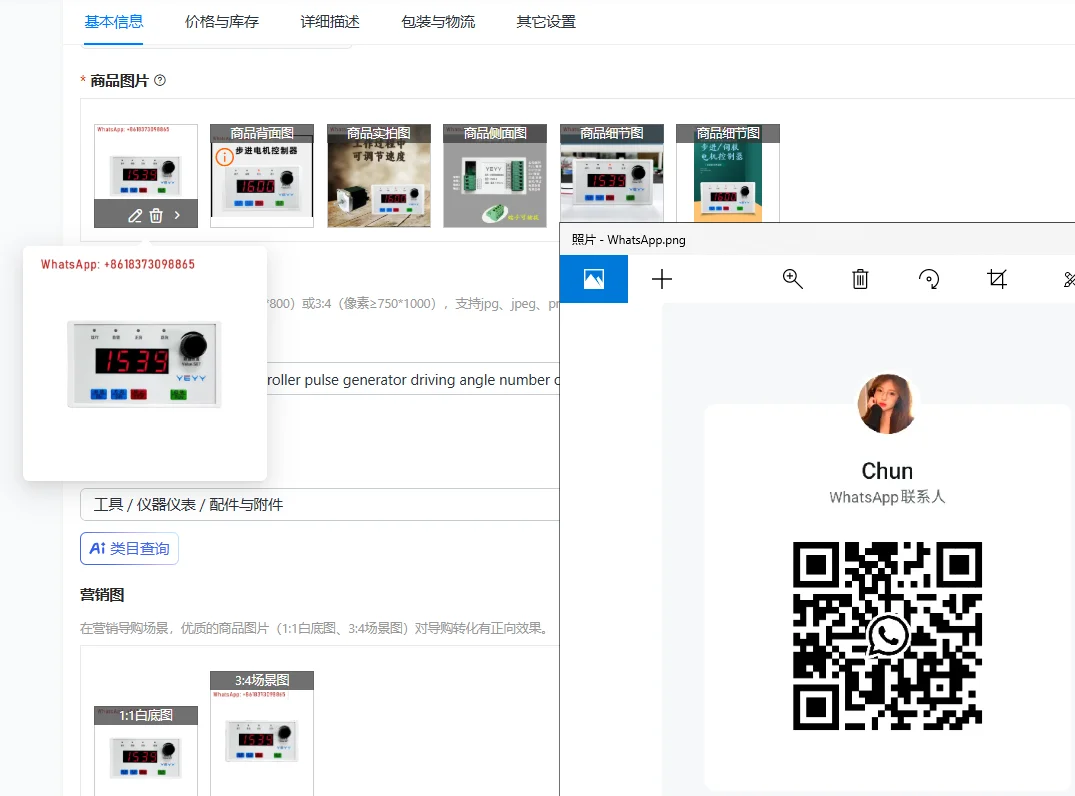Click the 营销图 section heading
Viewport: 1075px width, 796px height.
point(102,594)
